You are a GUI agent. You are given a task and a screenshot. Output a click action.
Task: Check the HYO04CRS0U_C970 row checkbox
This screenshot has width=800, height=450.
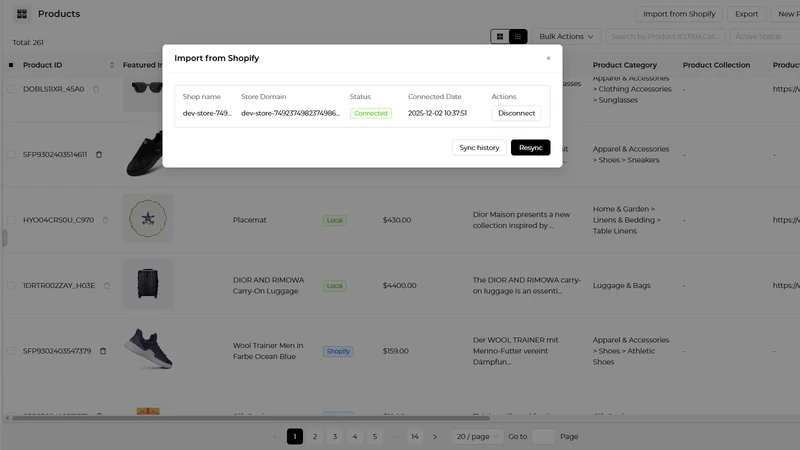[x=11, y=220]
